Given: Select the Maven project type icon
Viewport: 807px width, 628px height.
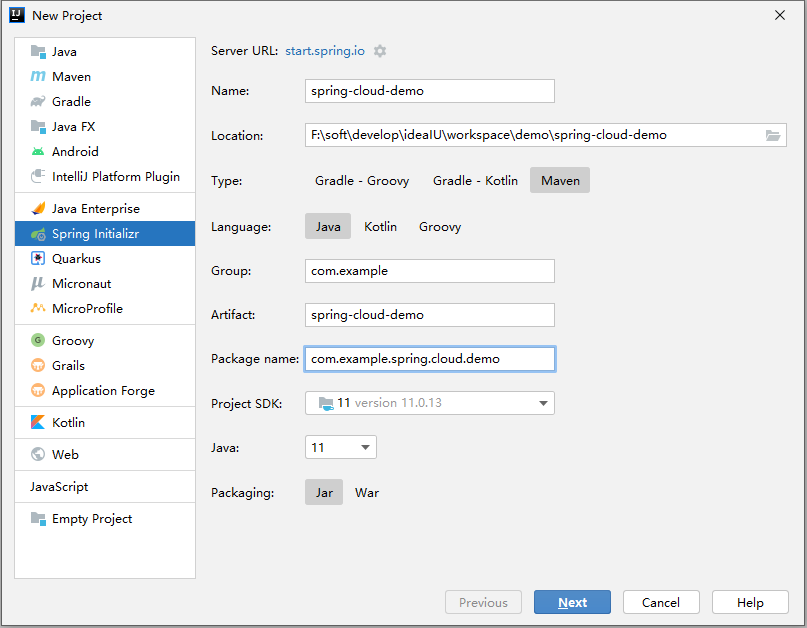Looking at the screenshot, I should click(38, 76).
